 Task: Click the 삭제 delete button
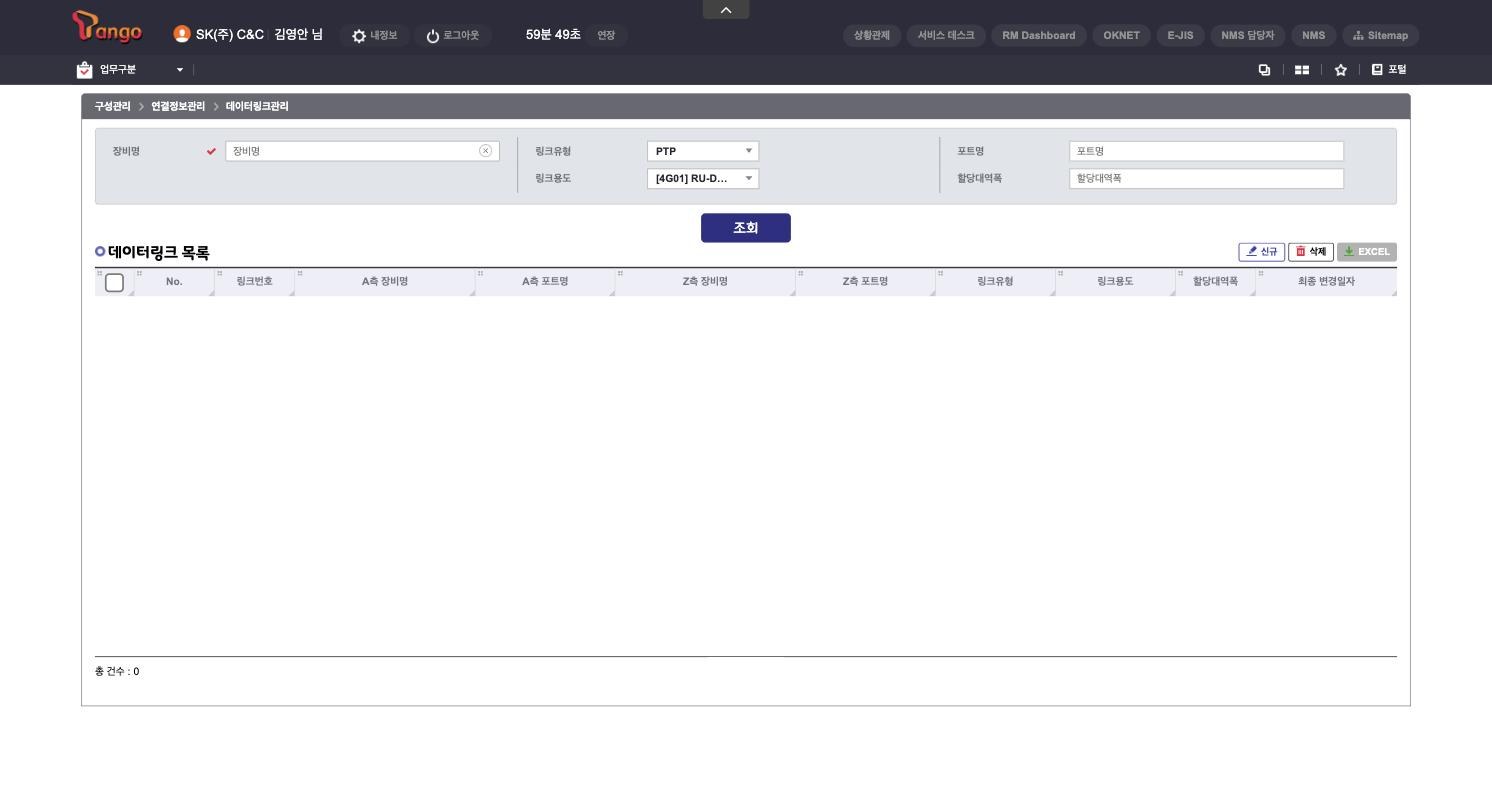[1311, 252]
